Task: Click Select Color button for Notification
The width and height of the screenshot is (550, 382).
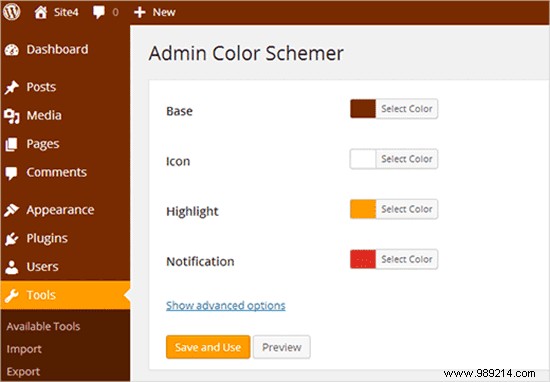Action: 407,259
